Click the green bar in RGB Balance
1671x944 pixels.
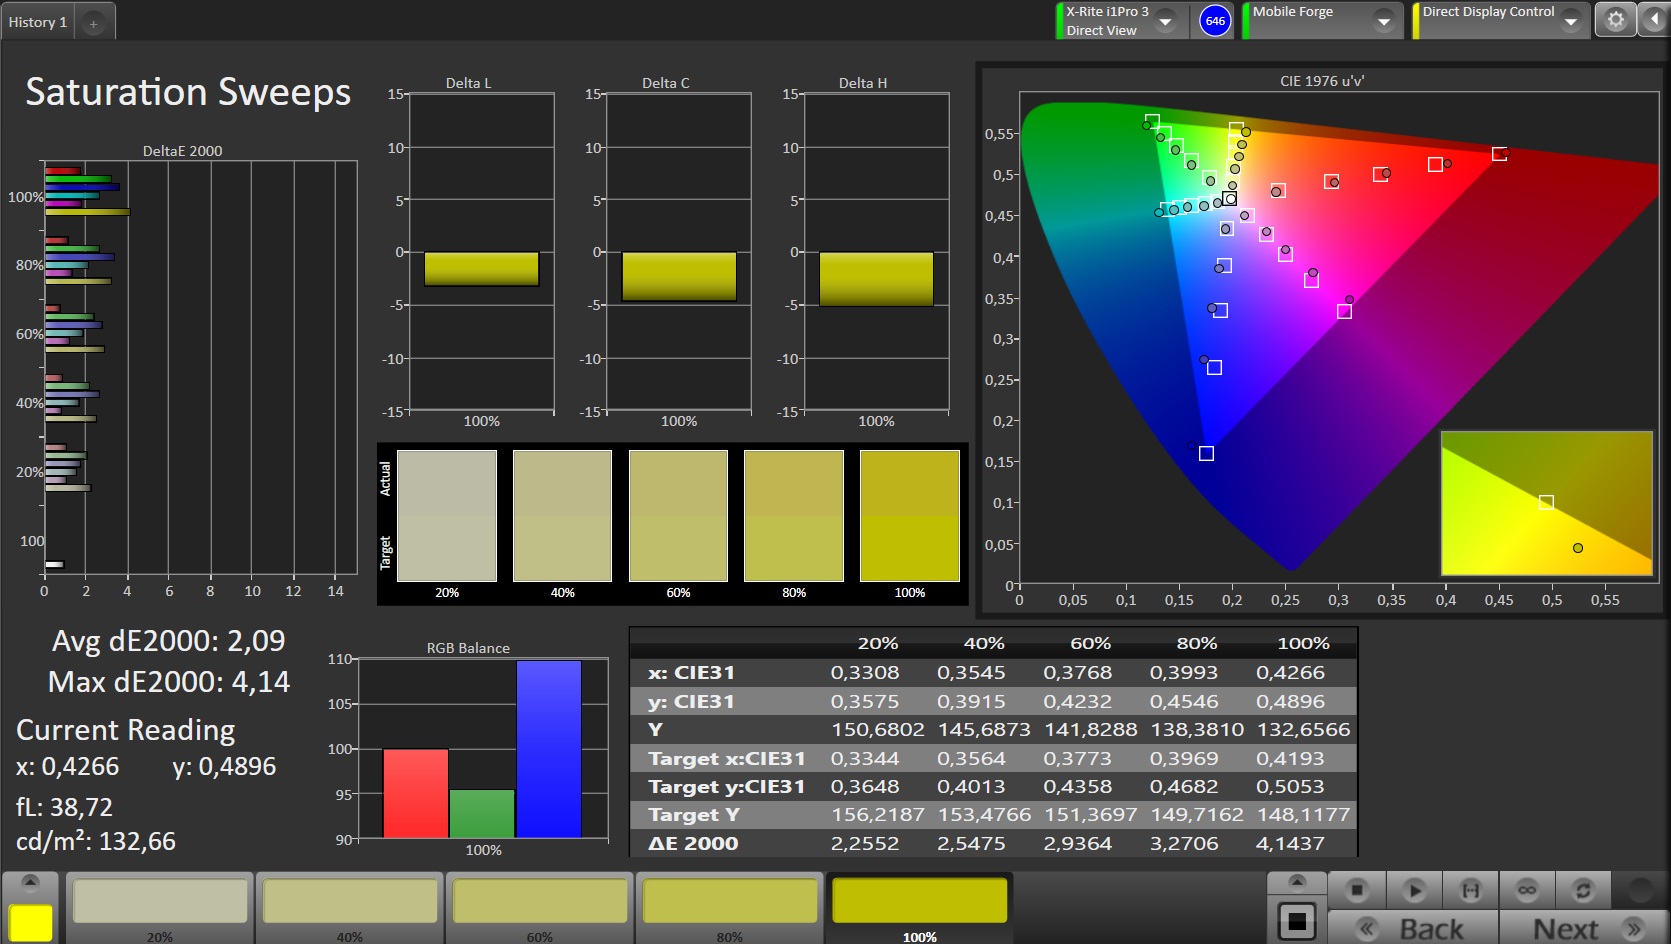point(482,814)
